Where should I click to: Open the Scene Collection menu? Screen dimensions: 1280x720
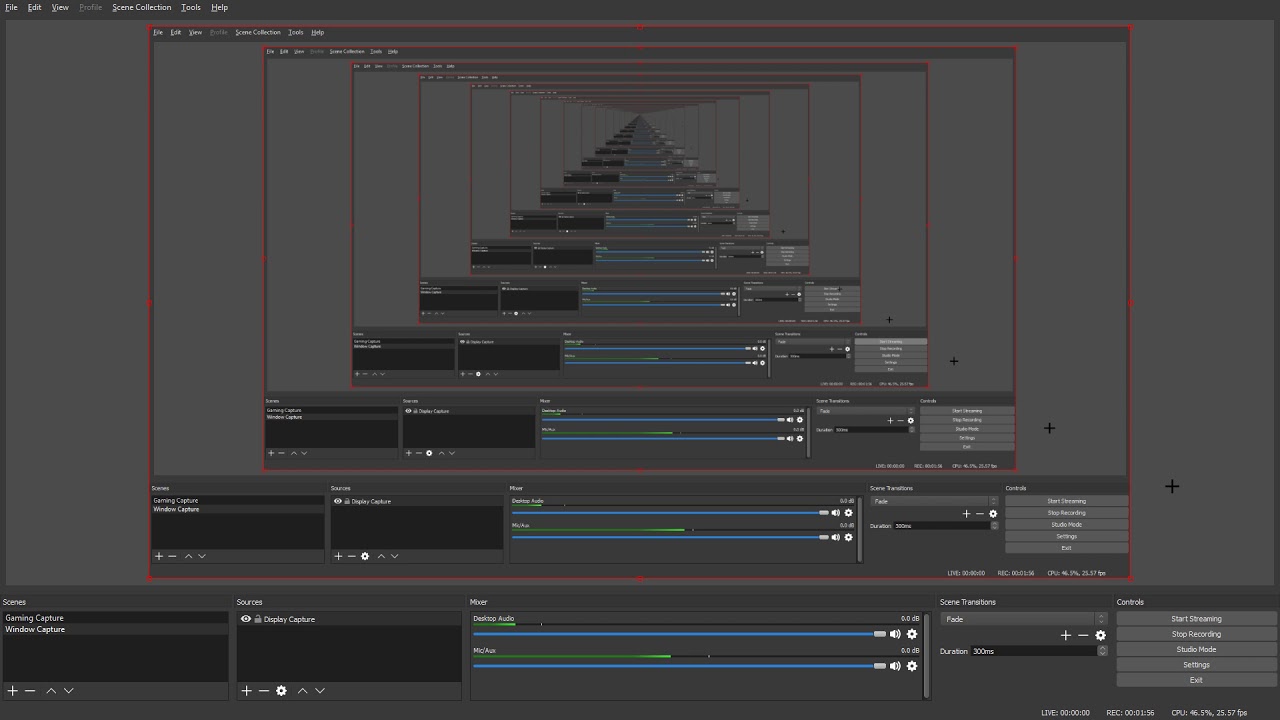[142, 7]
